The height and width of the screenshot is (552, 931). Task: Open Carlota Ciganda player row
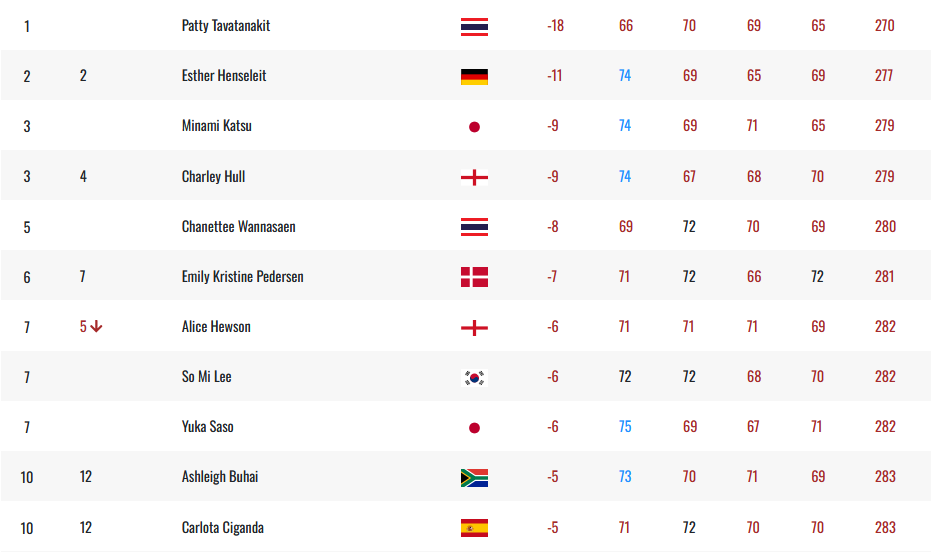click(x=466, y=527)
